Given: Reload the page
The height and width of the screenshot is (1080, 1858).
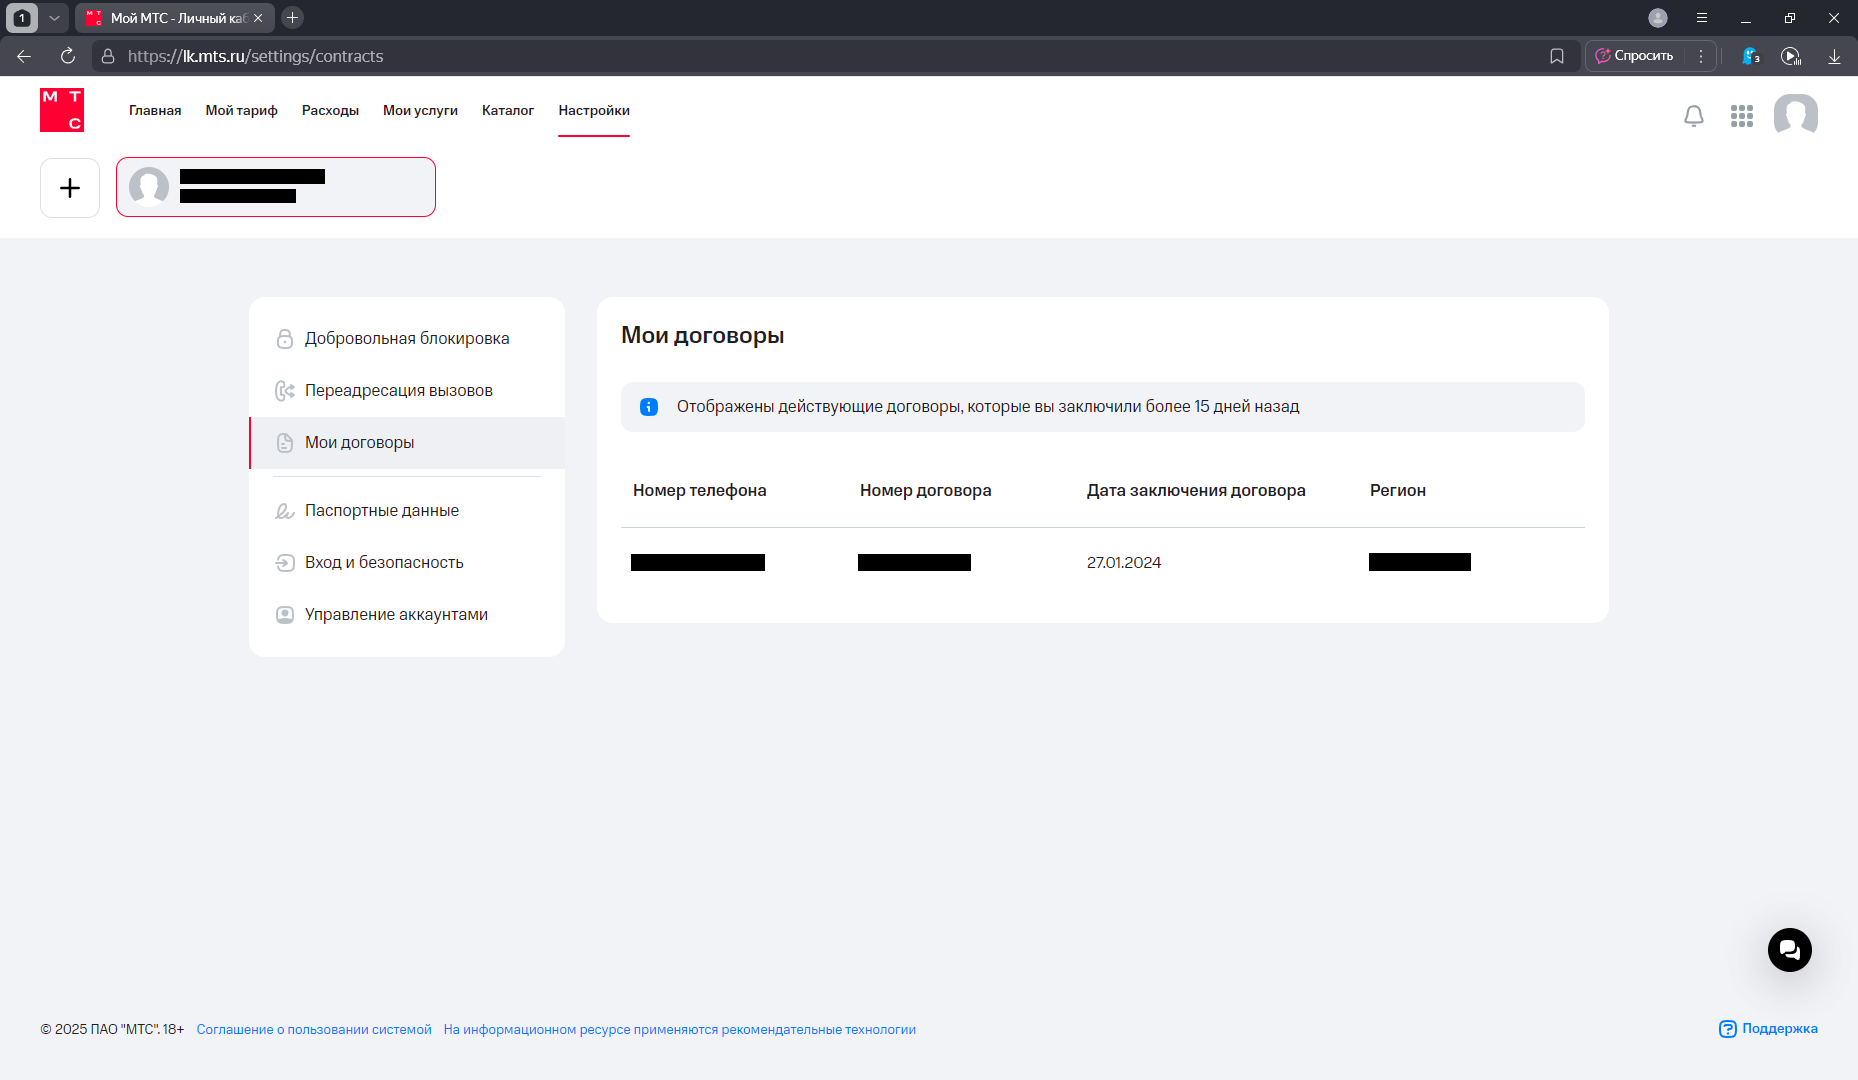Looking at the screenshot, I should pos(68,56).
